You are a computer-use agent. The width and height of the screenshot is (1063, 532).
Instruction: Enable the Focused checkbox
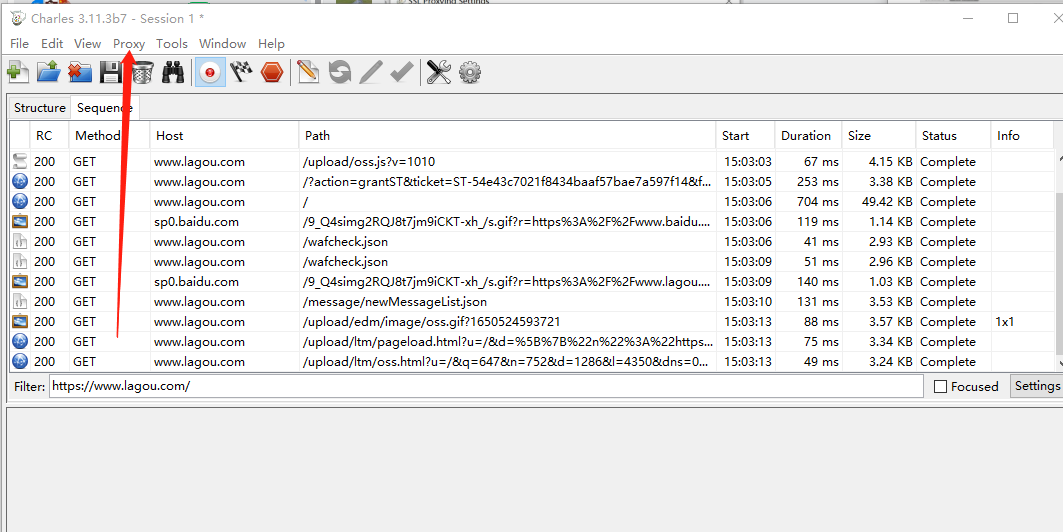click(x=941, y=386)
